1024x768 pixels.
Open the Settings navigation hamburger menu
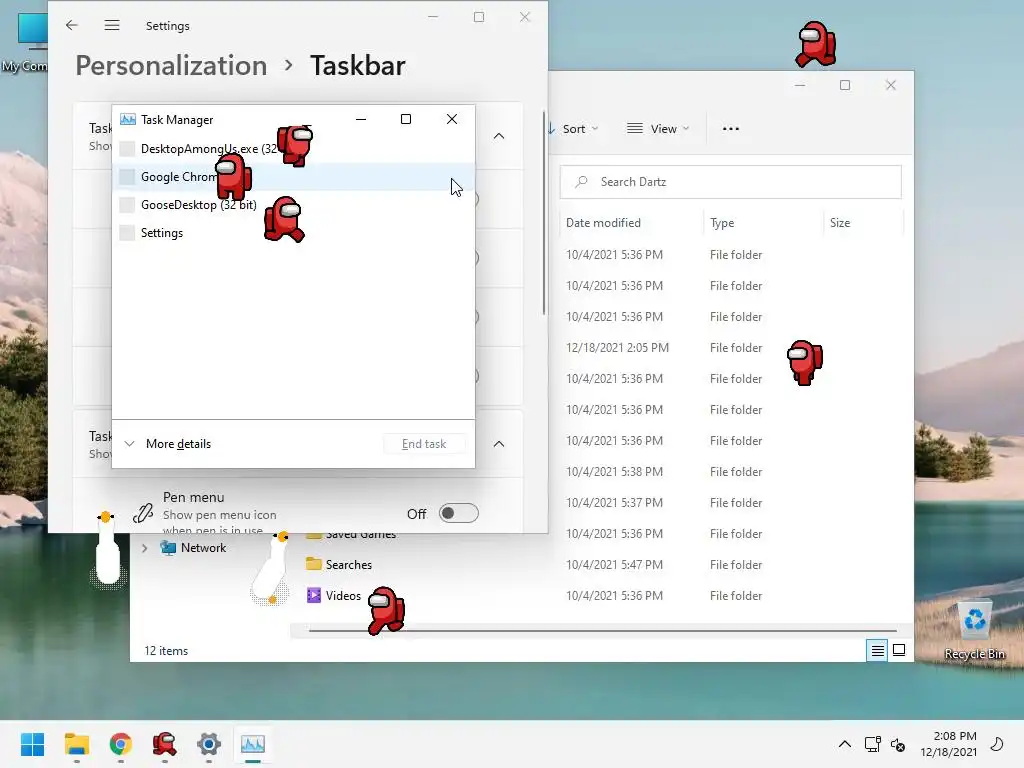[x=112, y=25]
